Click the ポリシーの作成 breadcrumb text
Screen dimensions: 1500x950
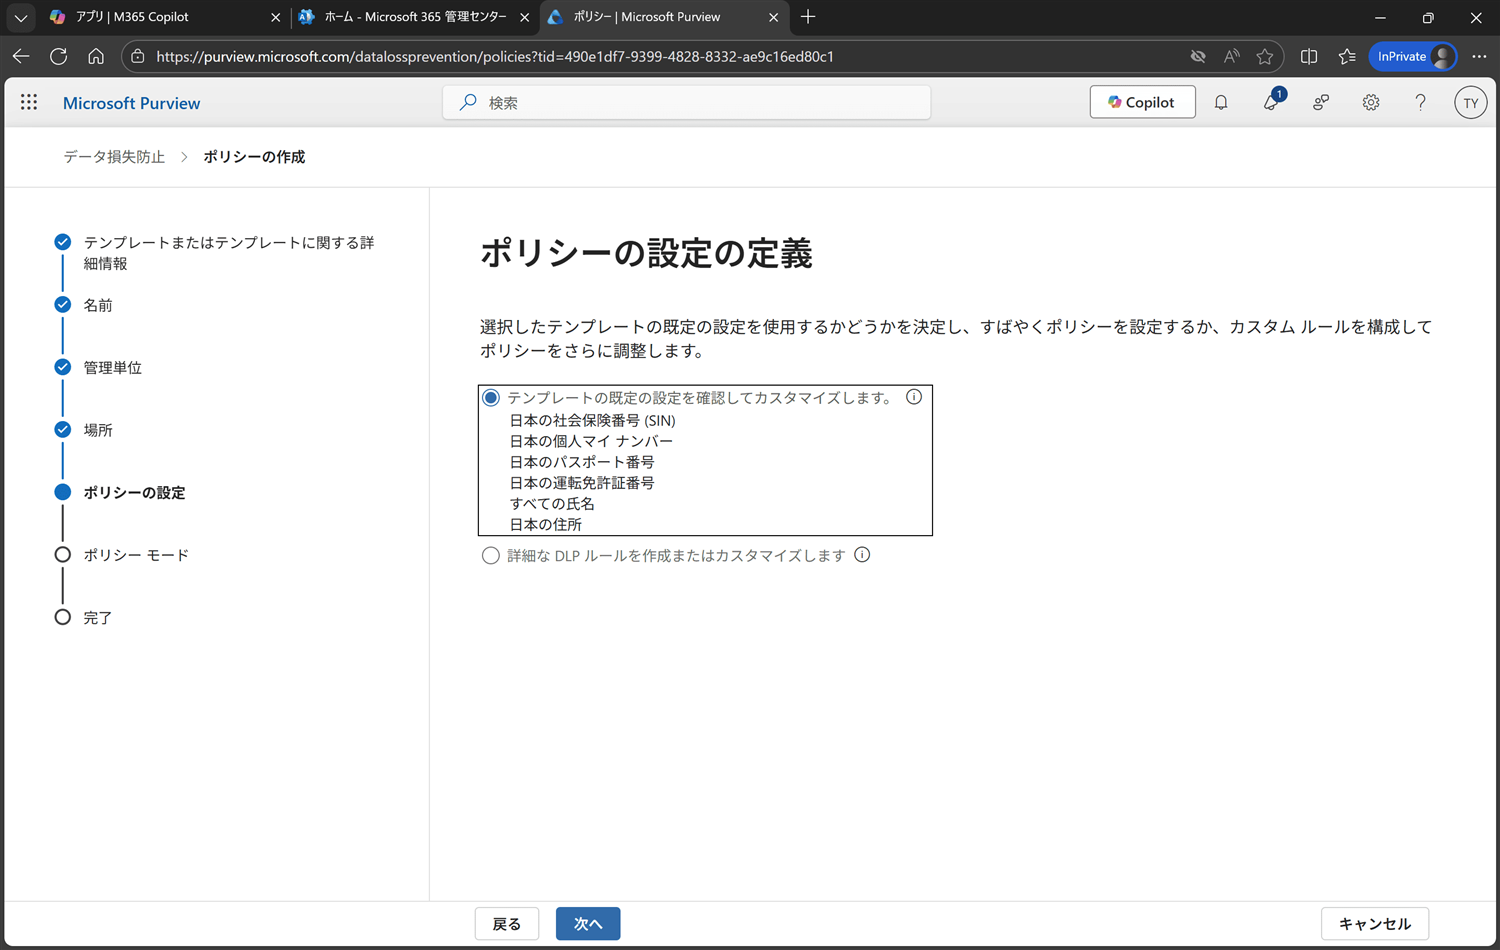pyautogui.click(x=254, y=157)
